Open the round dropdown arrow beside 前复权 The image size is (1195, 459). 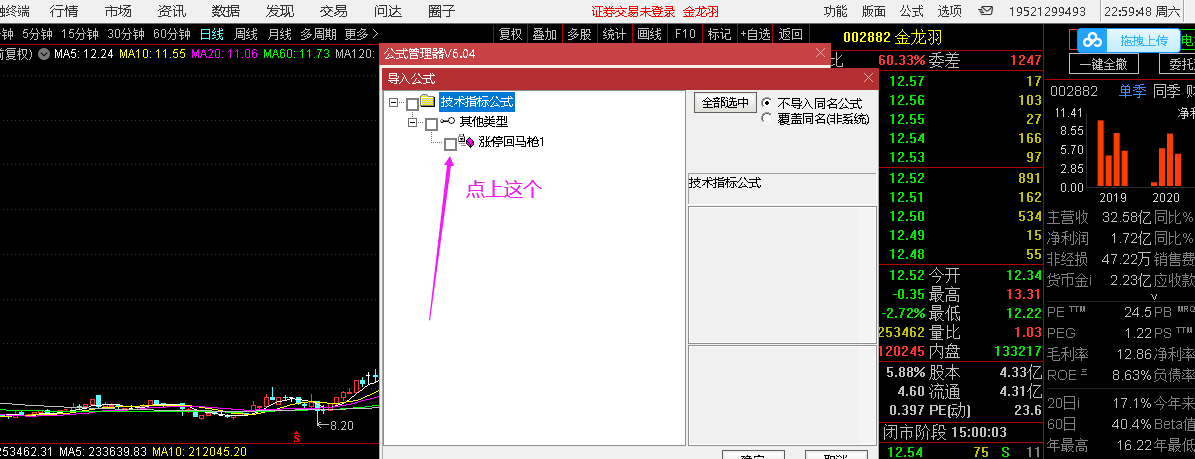(43, 54)
